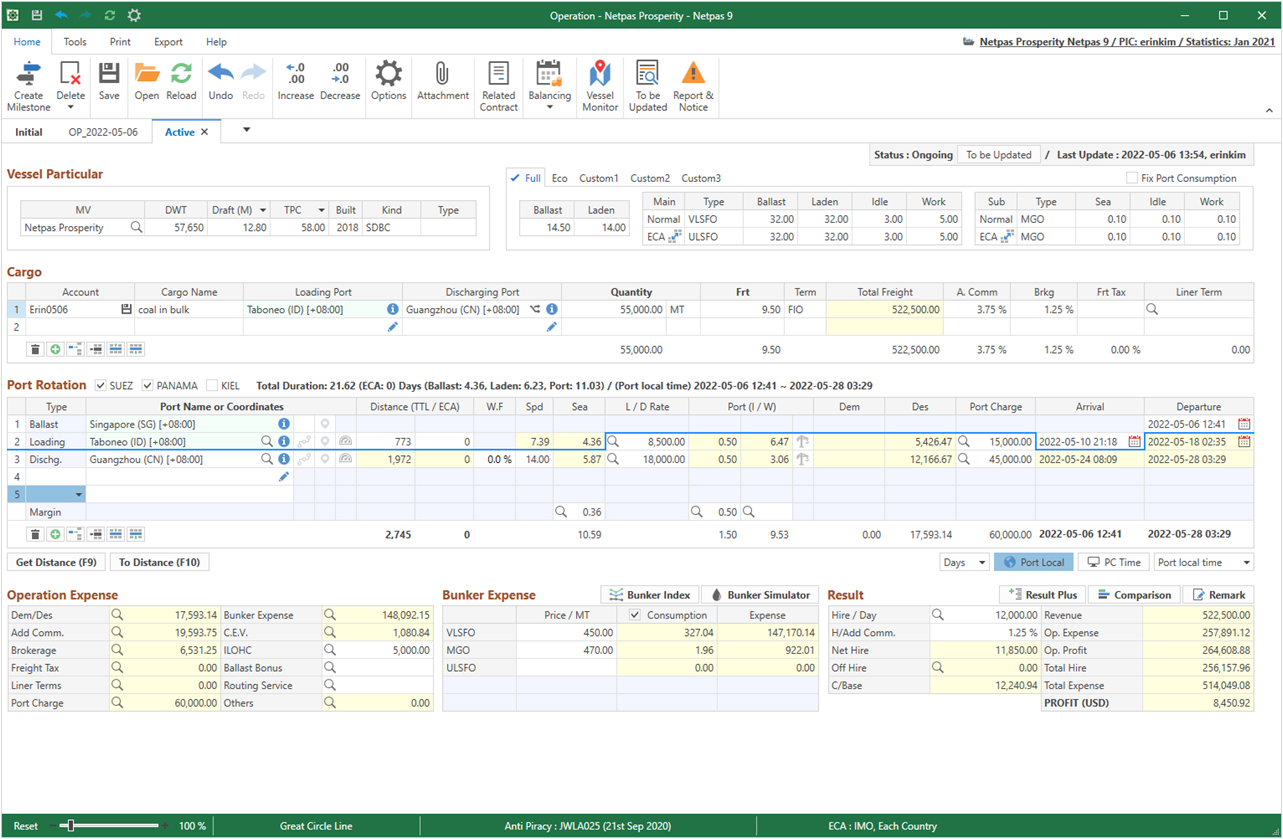Viewport: 1283px width, 839px height.
Task: Open the port type dropdown in row 5
Action: pyautogui.click(x=78, y=495)
